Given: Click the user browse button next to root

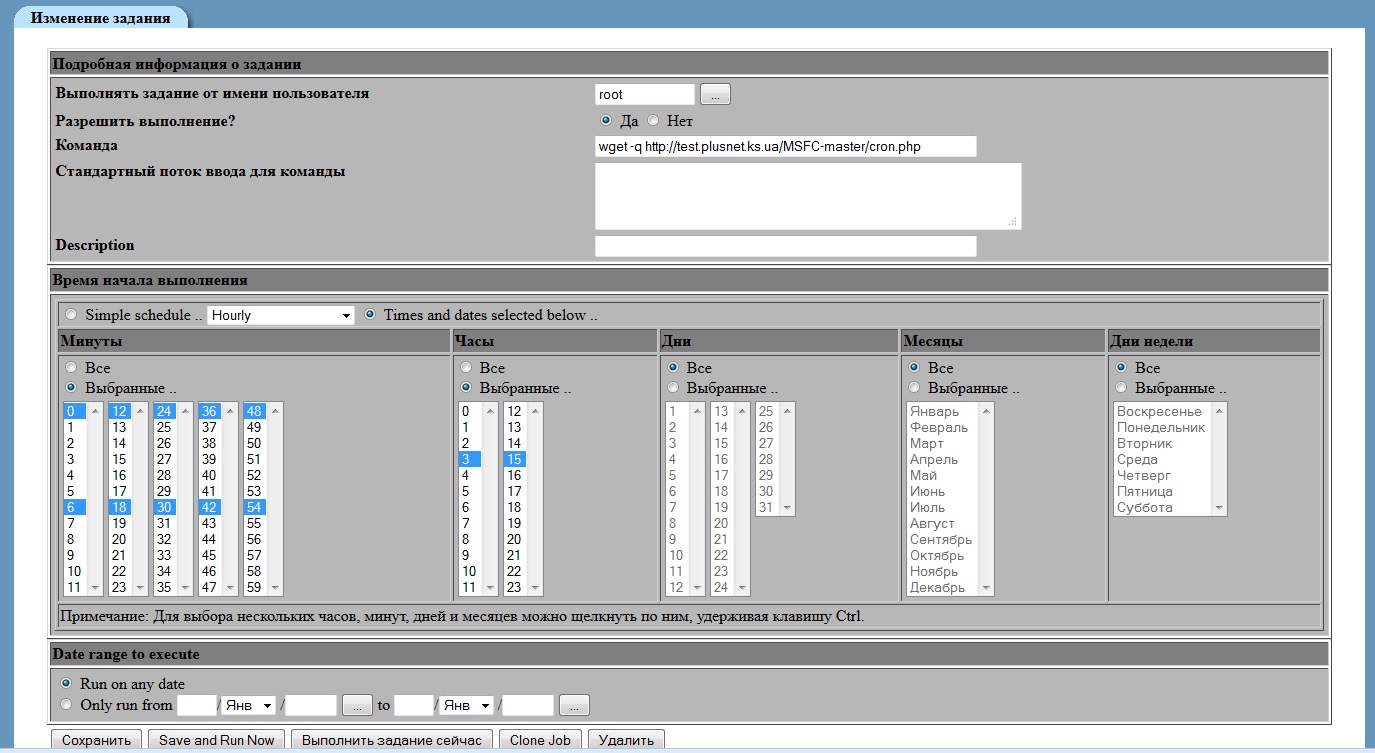Looking at the screenshot, I should pos(715,94).
